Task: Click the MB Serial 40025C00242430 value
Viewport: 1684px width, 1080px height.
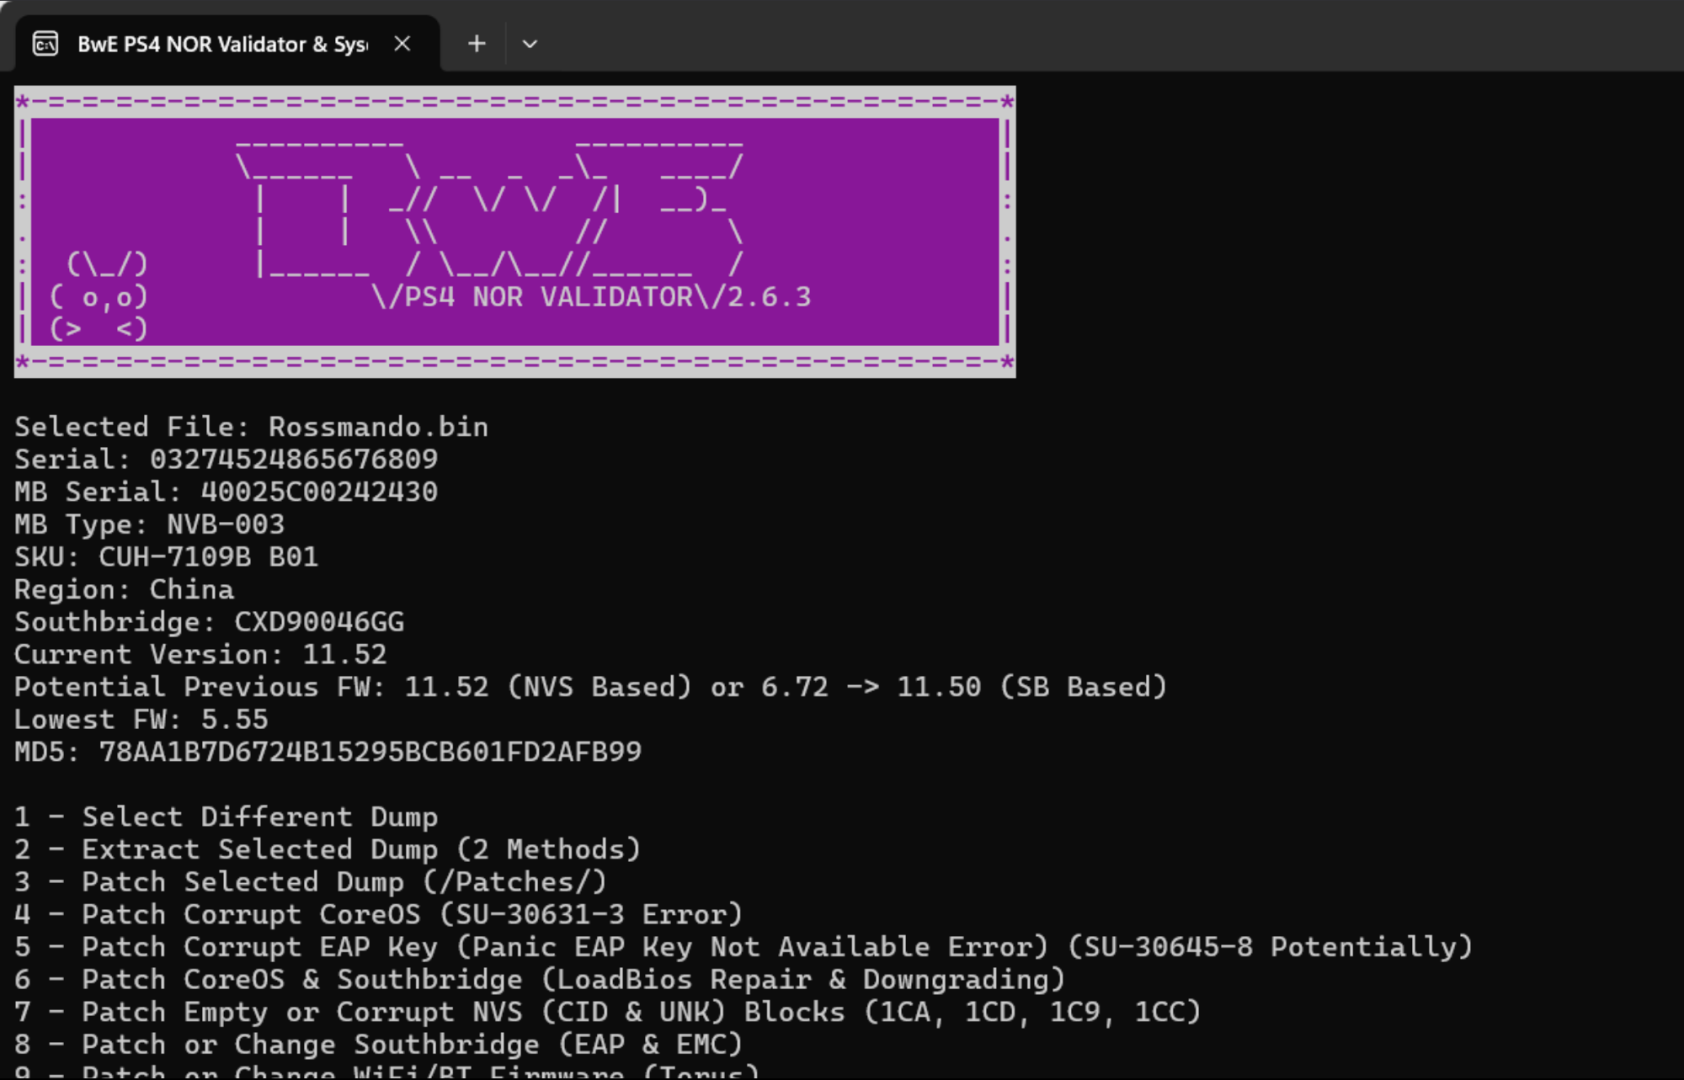Action: tap(318, 492)
